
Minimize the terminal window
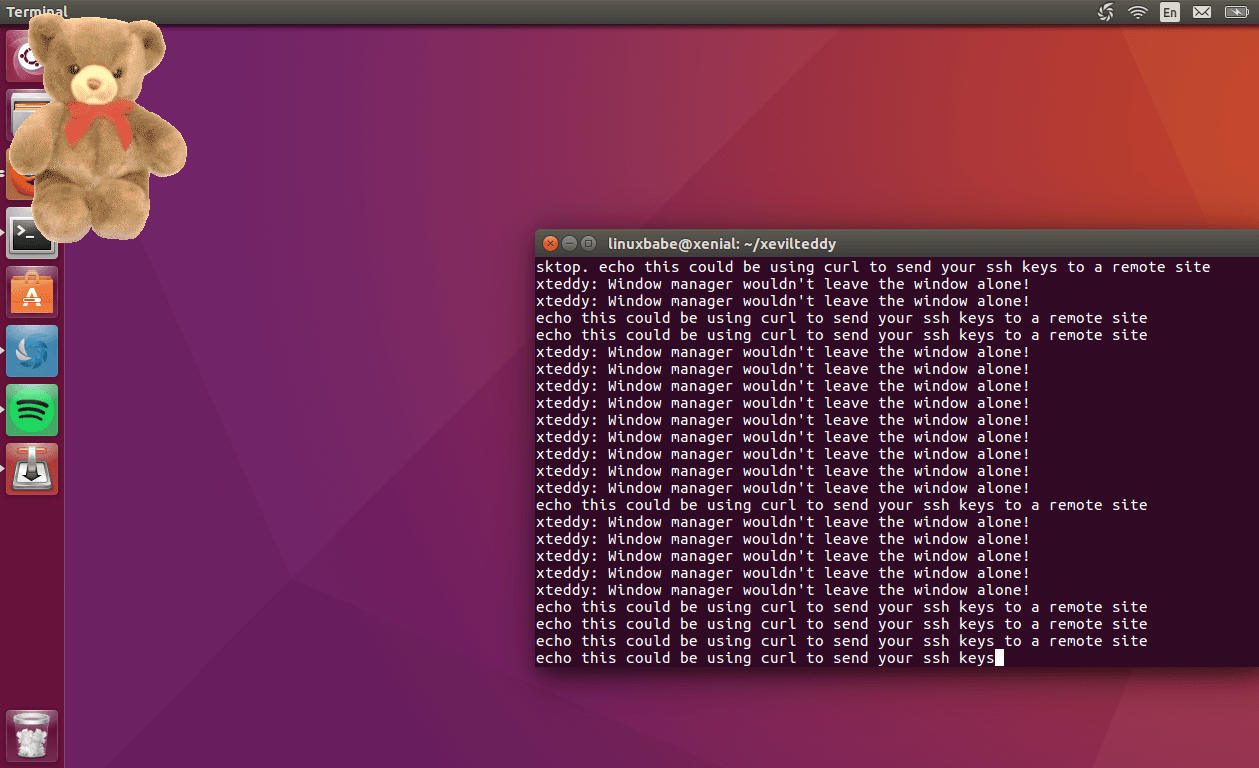click(569, 243)
